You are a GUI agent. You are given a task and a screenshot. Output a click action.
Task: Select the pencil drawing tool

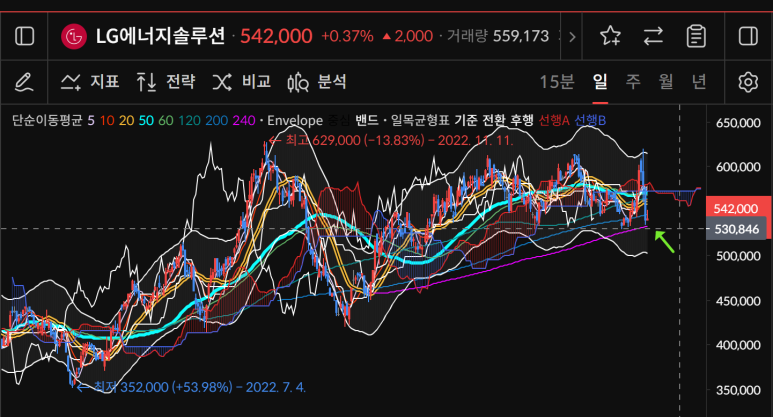(24, 82)
